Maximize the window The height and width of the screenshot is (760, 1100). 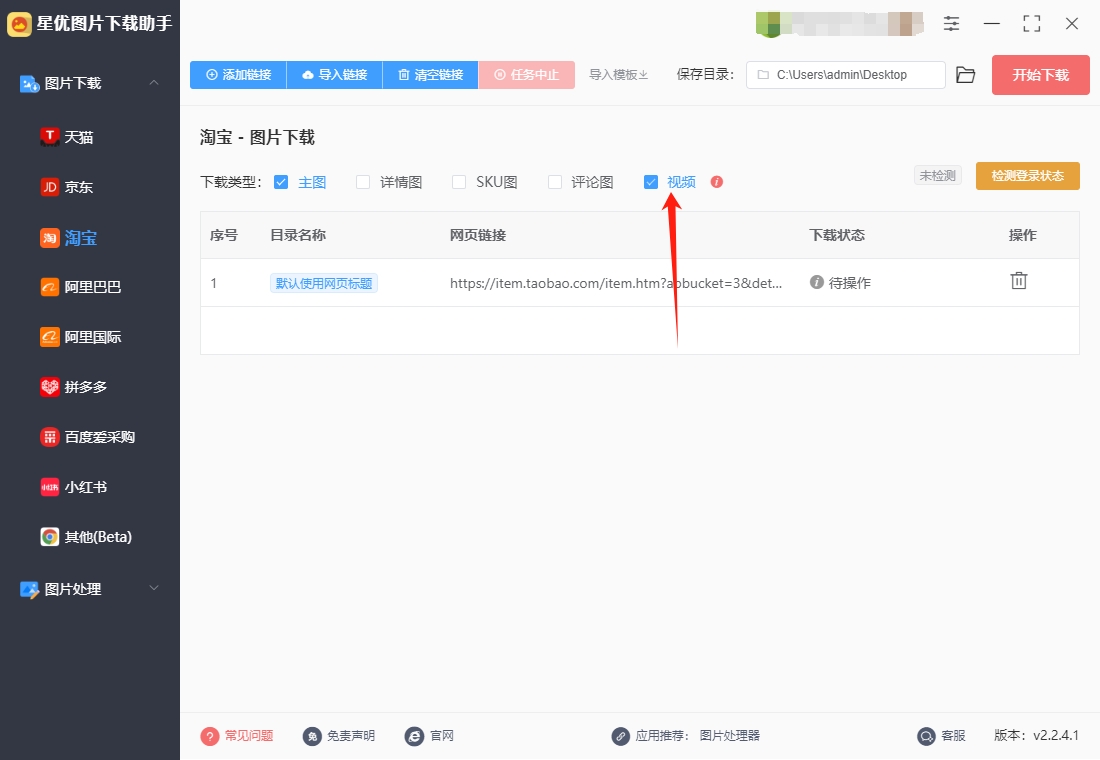1031,24
